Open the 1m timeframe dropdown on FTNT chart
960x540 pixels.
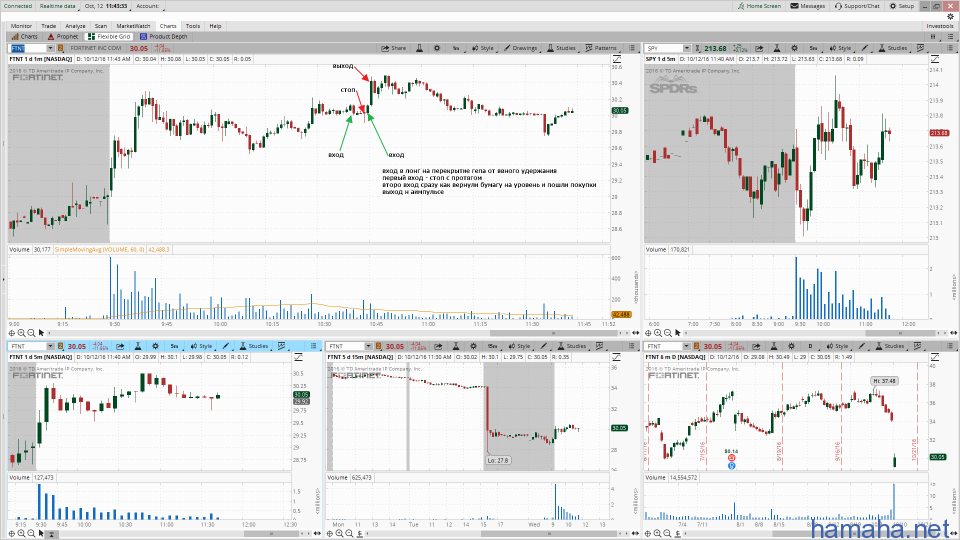tap(456, 48)
